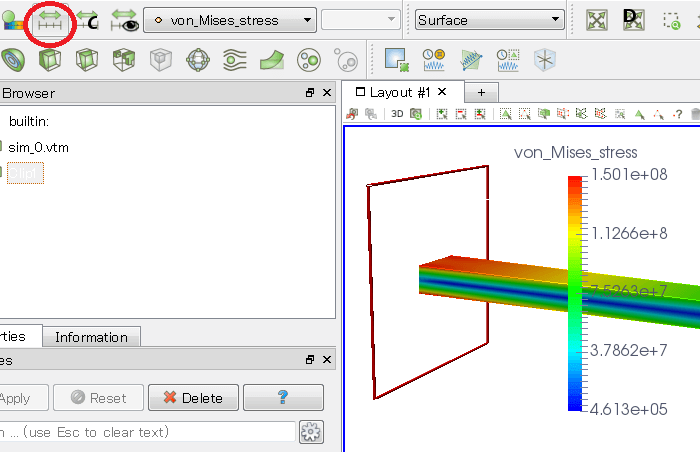Viewport: 700px width, 452px height.
Task: Switch to the Information tab
Action: click(x=91, y=337)
